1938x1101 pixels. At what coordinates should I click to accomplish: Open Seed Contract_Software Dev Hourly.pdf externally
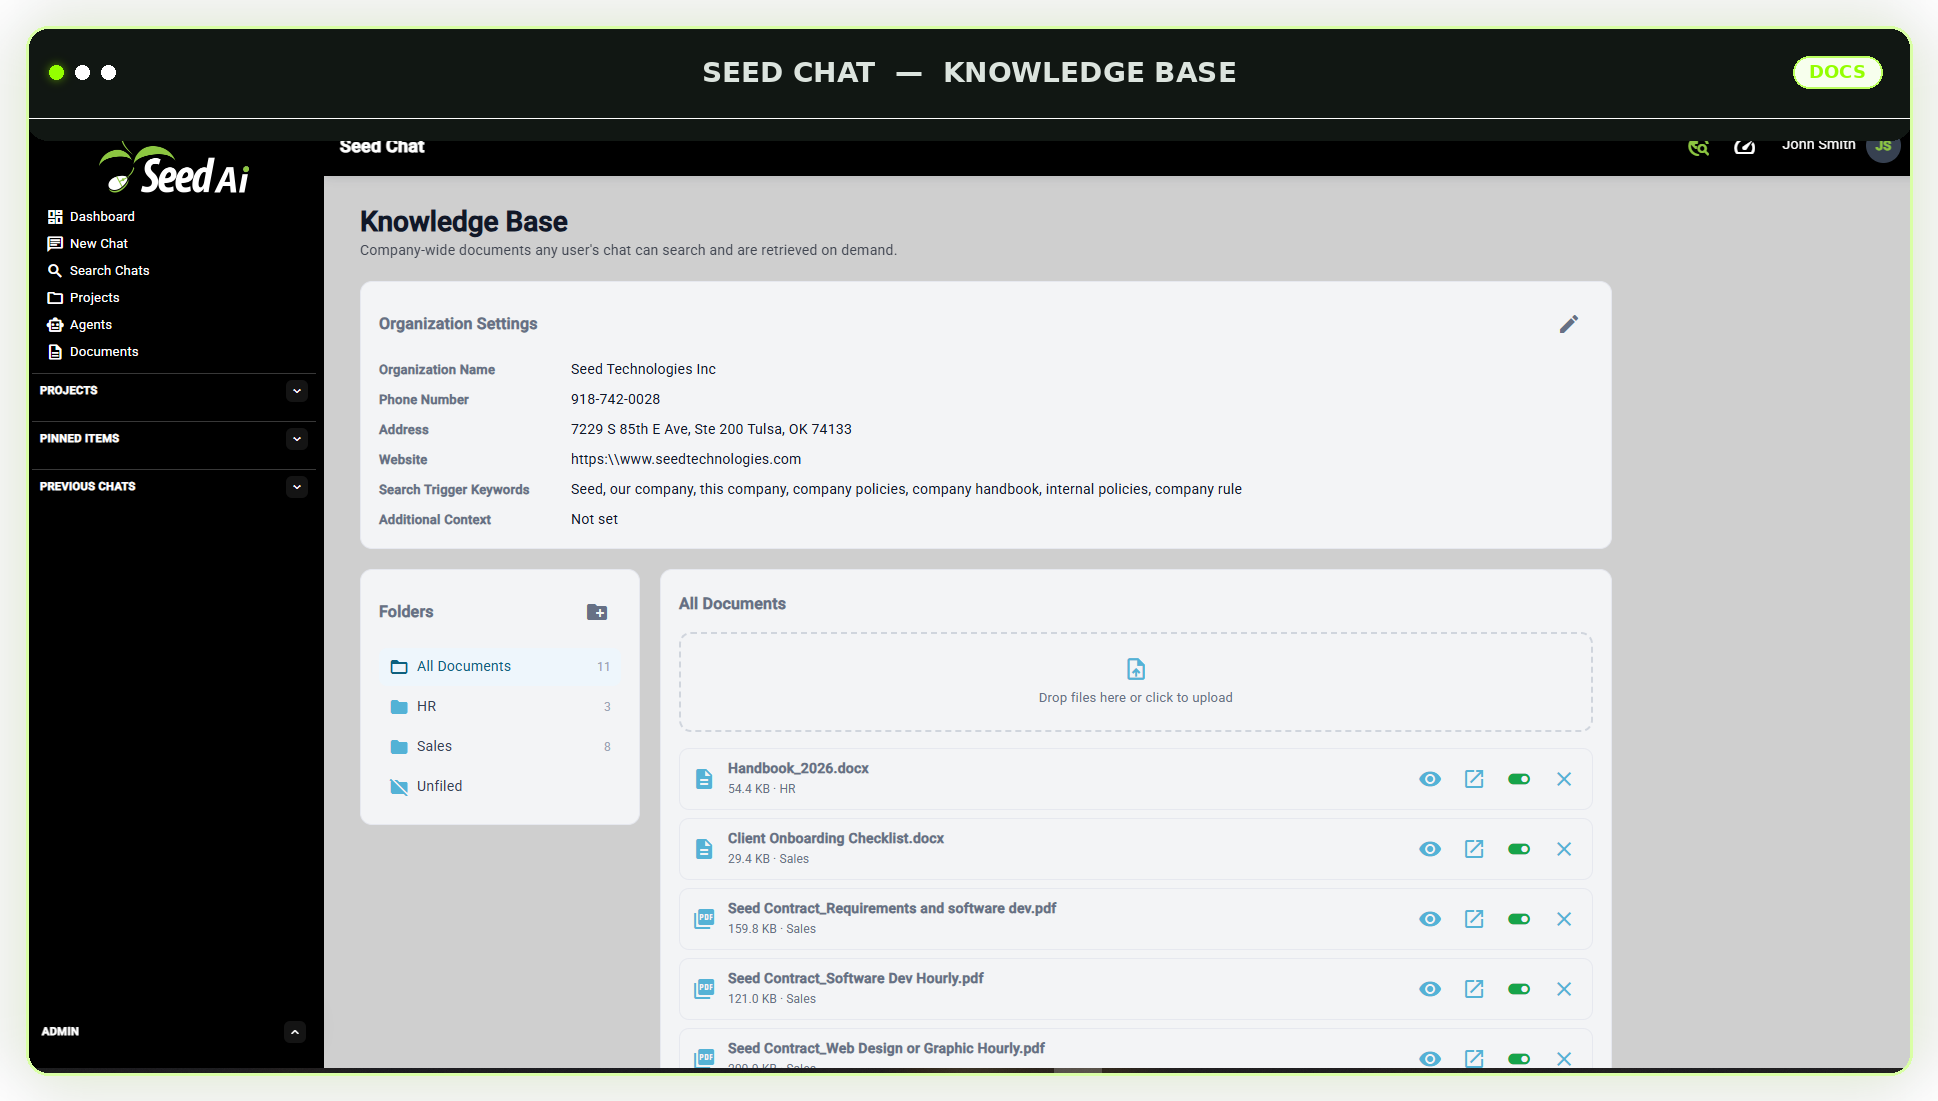pos(1474,989)
